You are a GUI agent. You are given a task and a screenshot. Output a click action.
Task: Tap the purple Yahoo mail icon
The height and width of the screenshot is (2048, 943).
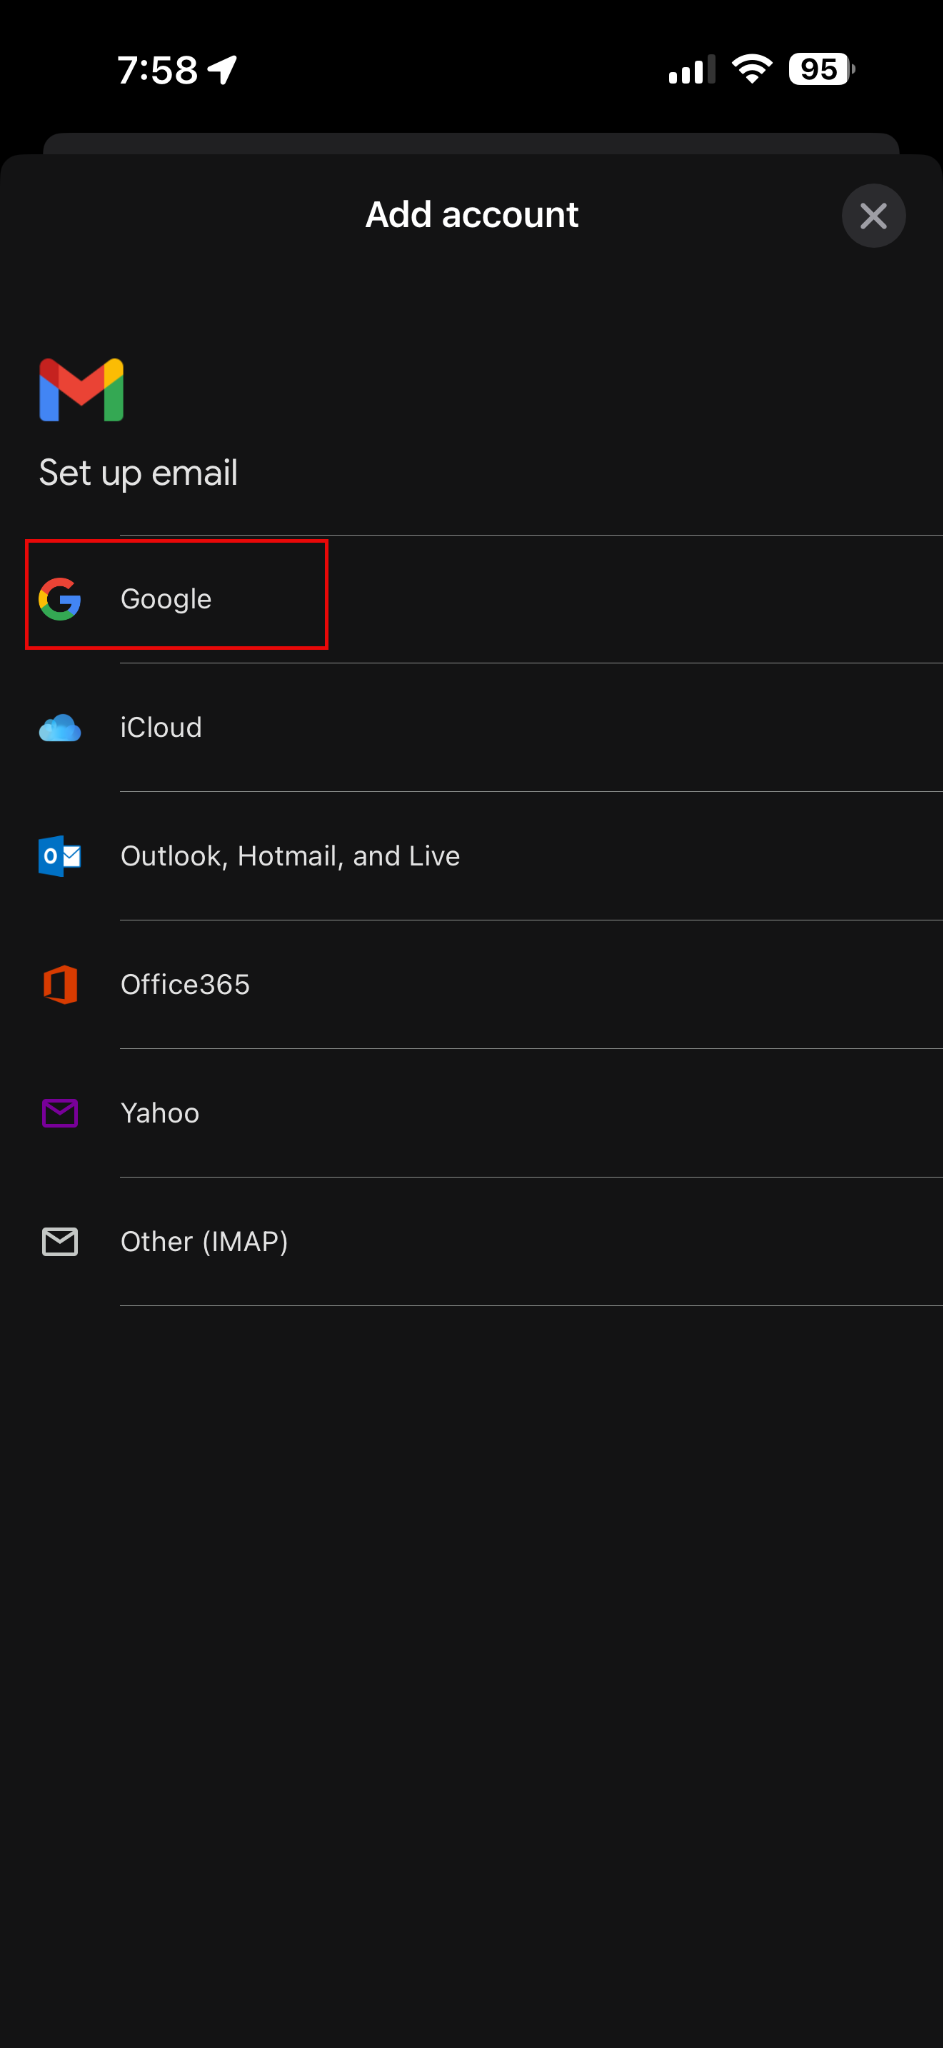coord(60,1113)
